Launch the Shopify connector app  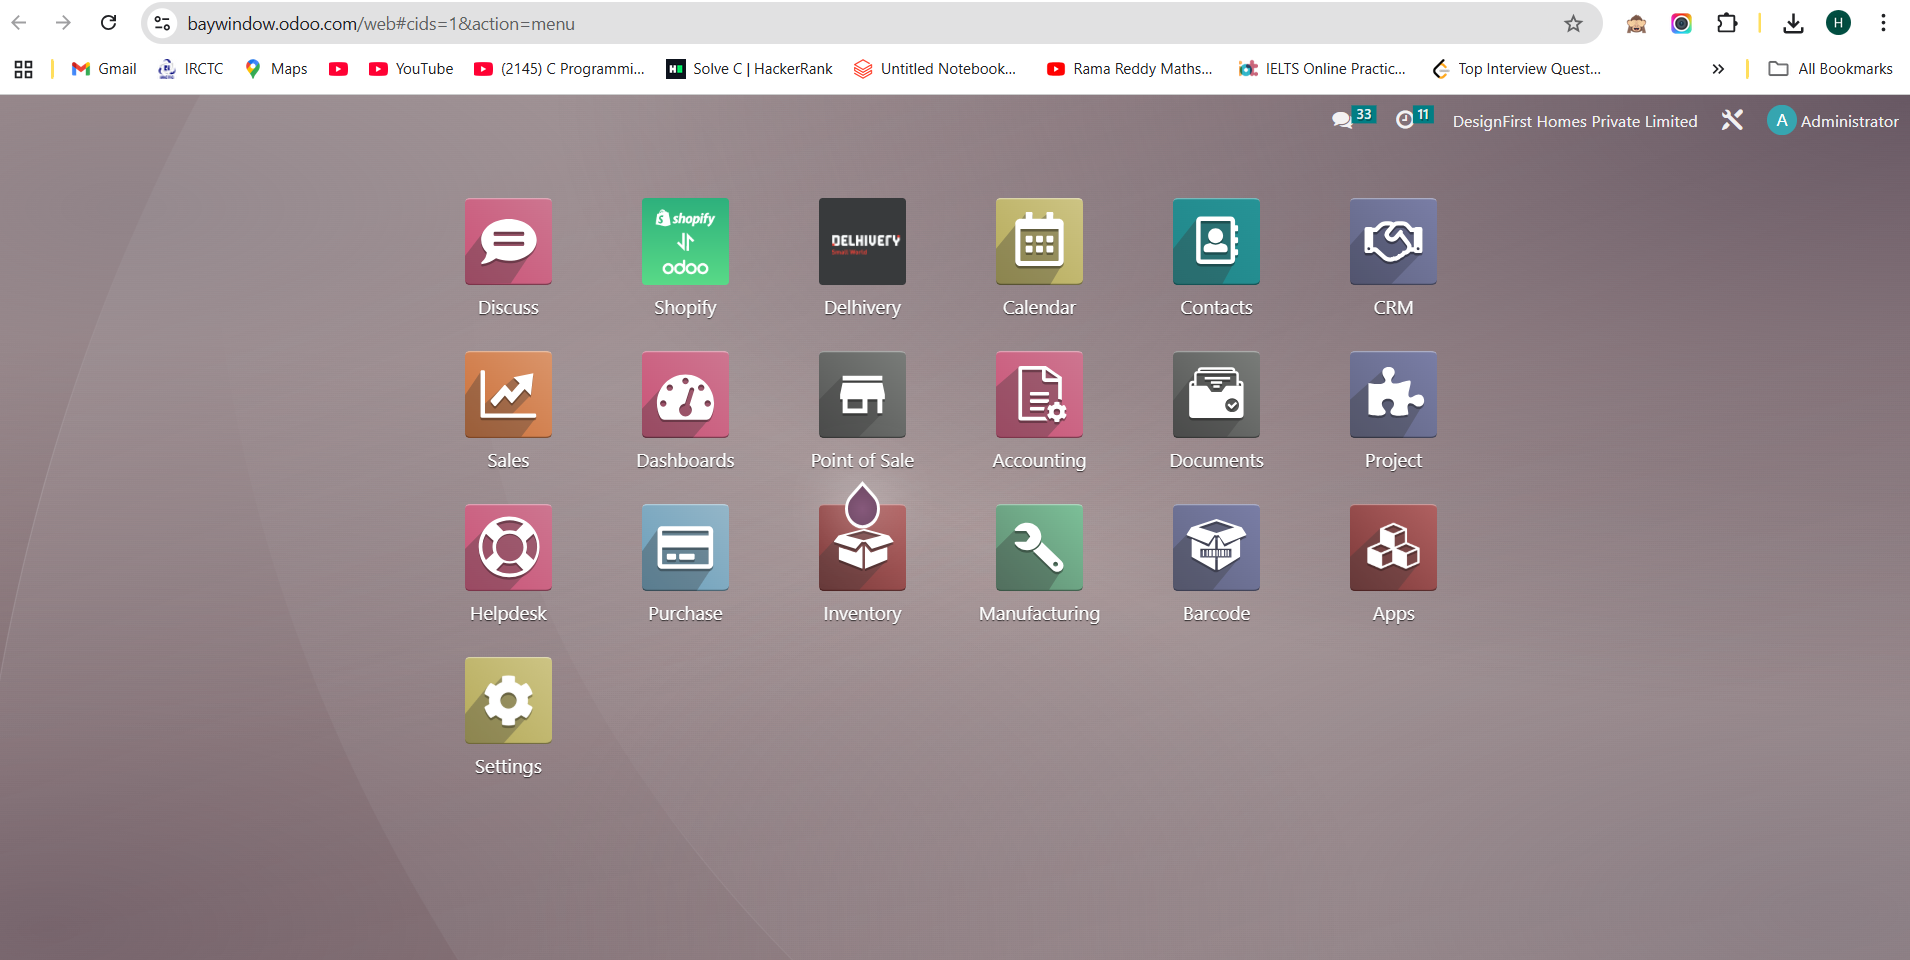tap(685, 242)
